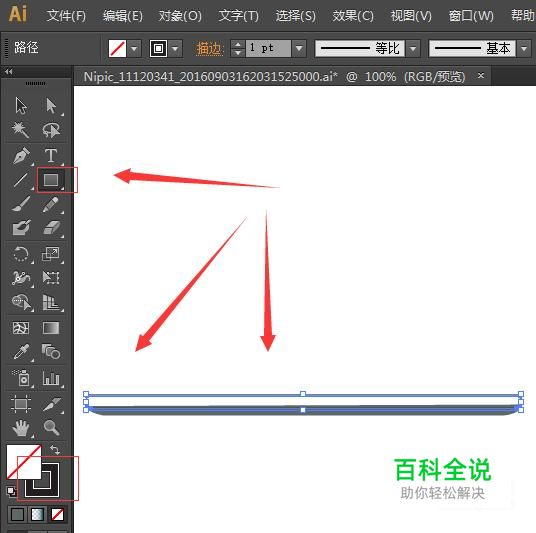Apply solid Color mode button

pyautogui.click(x=17, y=514)
